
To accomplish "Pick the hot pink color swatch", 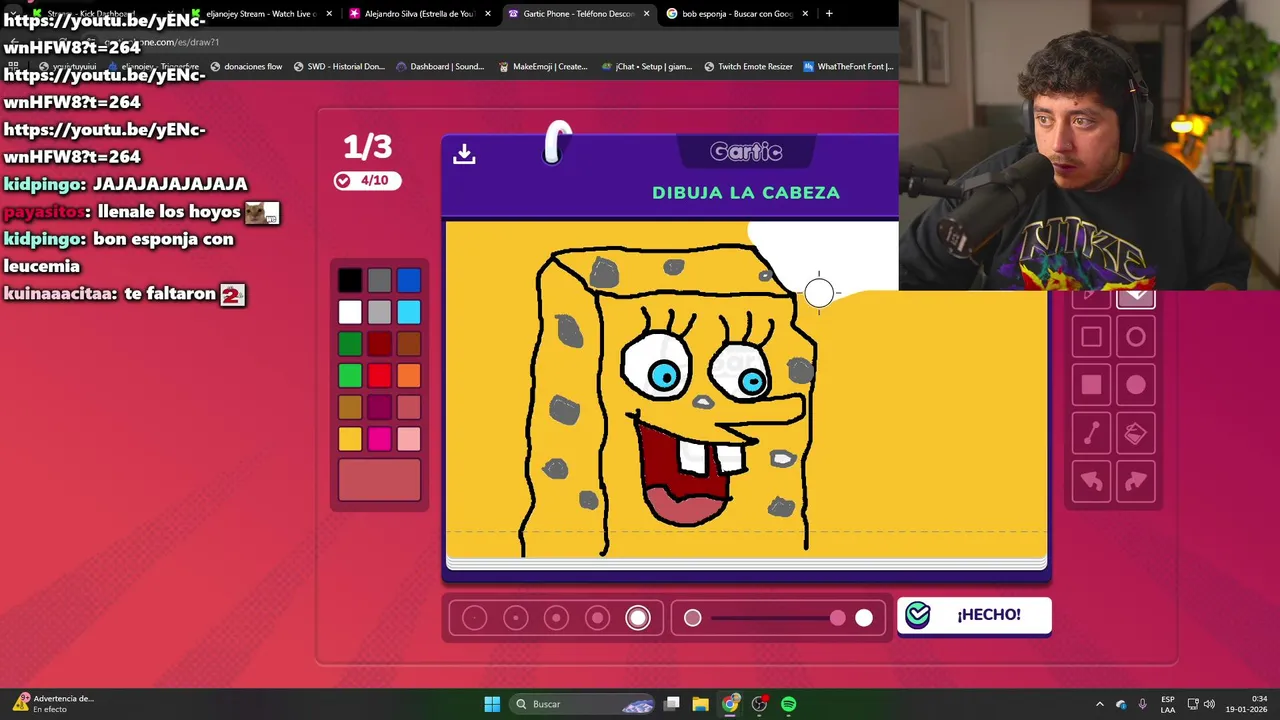I will (x=379, y=439).
